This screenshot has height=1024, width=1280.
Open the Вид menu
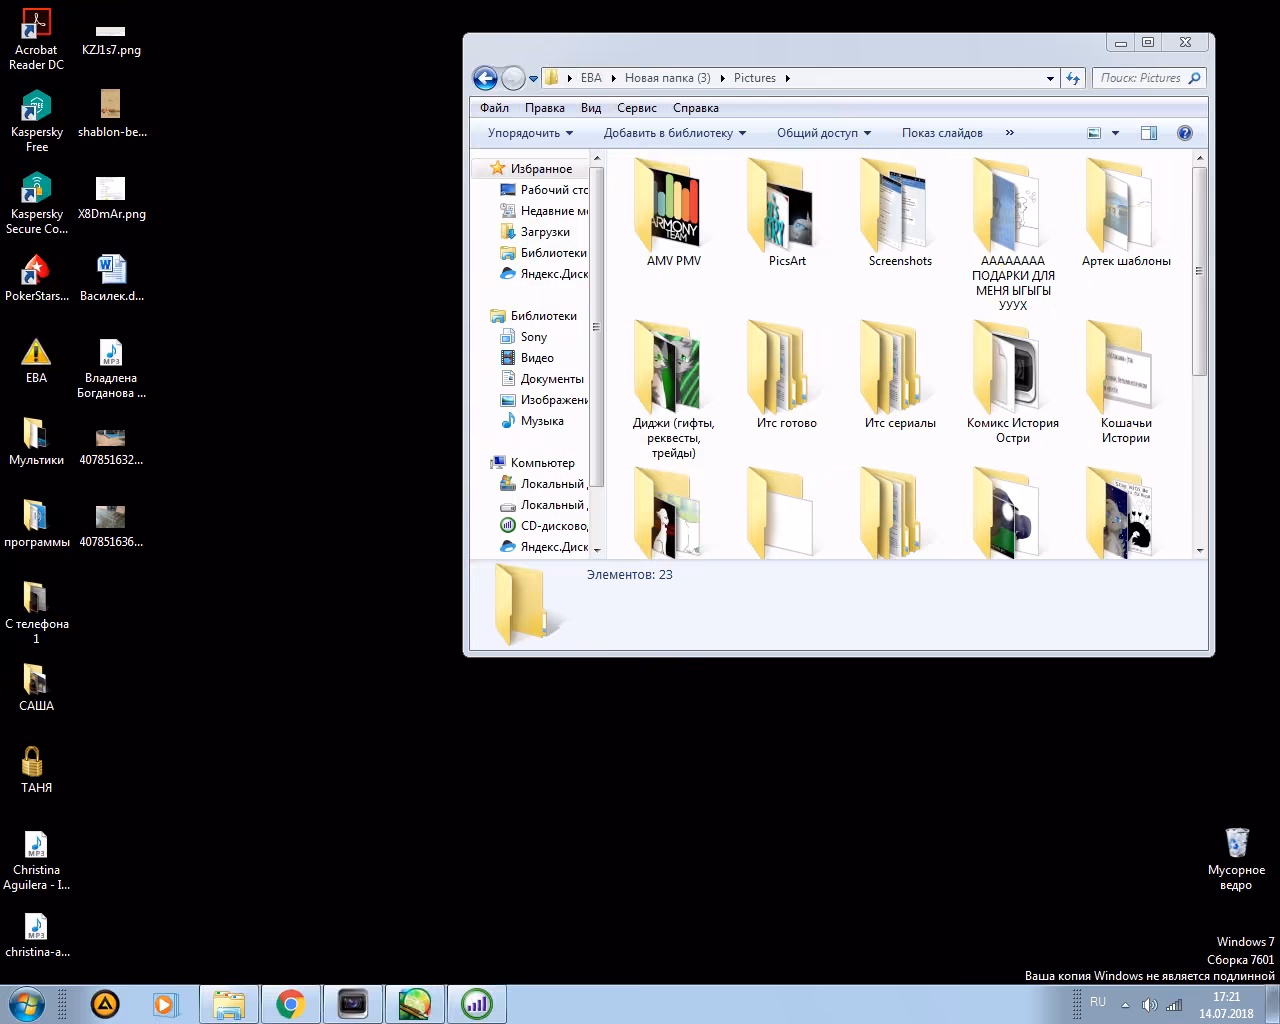[591, 107]
